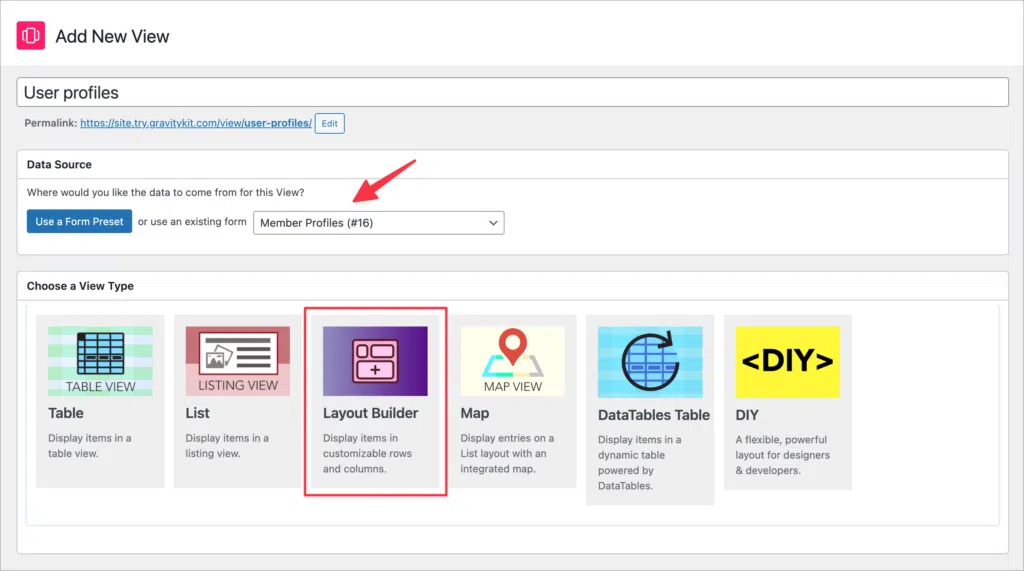
Task: Select the Listing View icon
Action: tap(238, 361)
